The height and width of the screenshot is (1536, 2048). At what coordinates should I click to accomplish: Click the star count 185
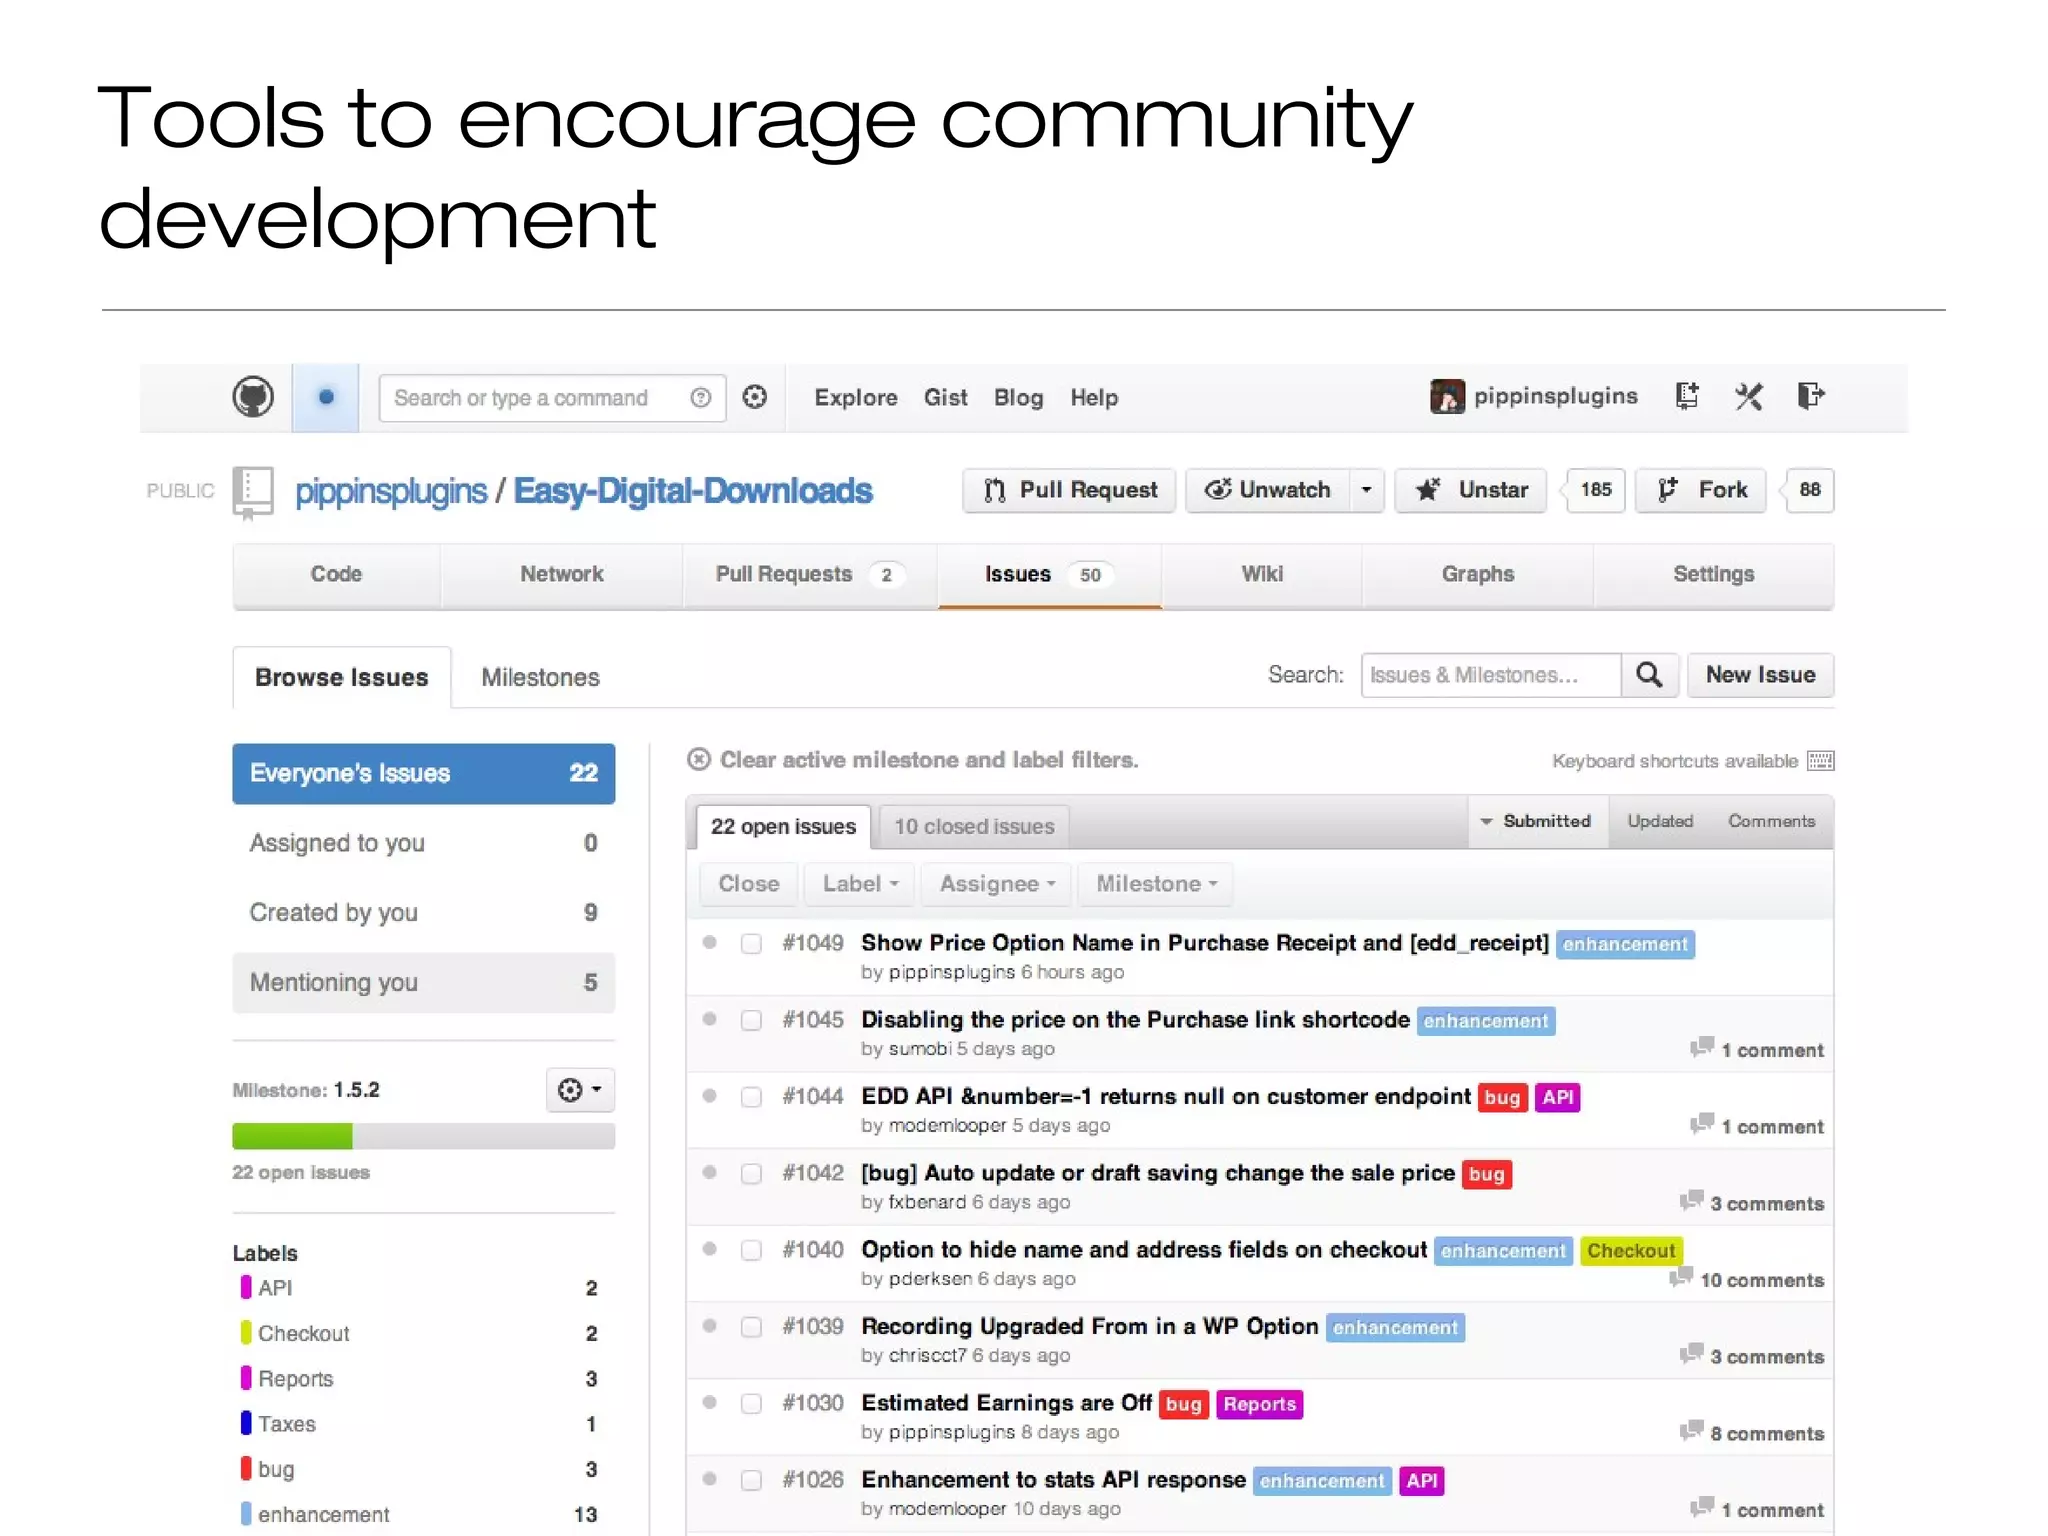point(1596,490)
